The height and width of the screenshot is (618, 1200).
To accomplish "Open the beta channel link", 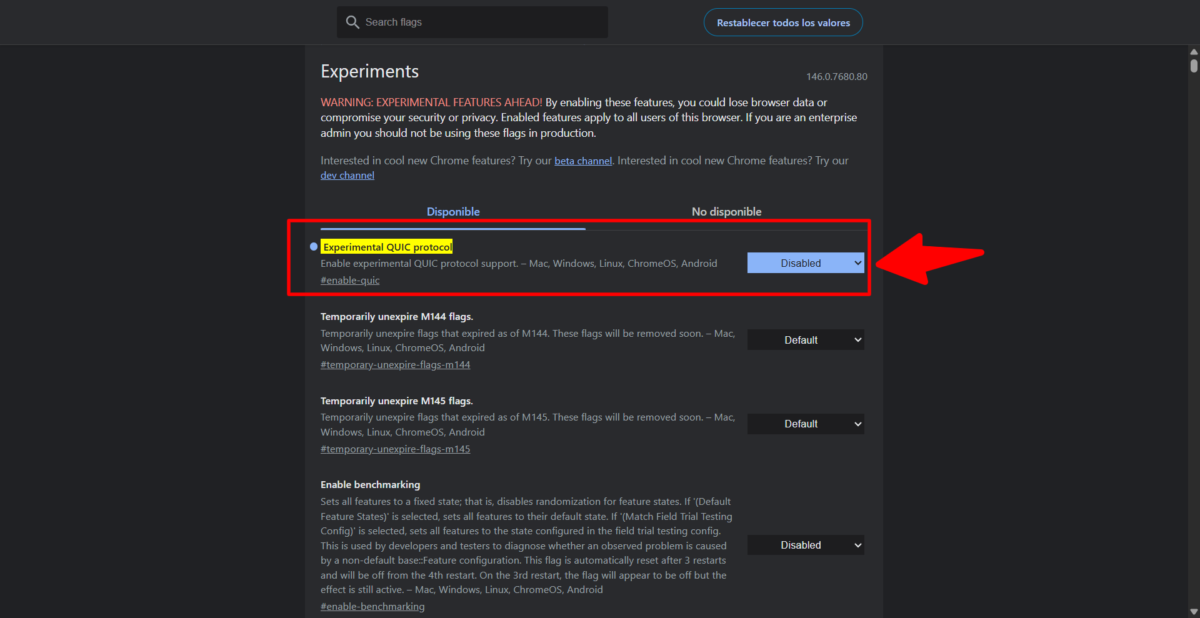I will click(x=581, y=161).
